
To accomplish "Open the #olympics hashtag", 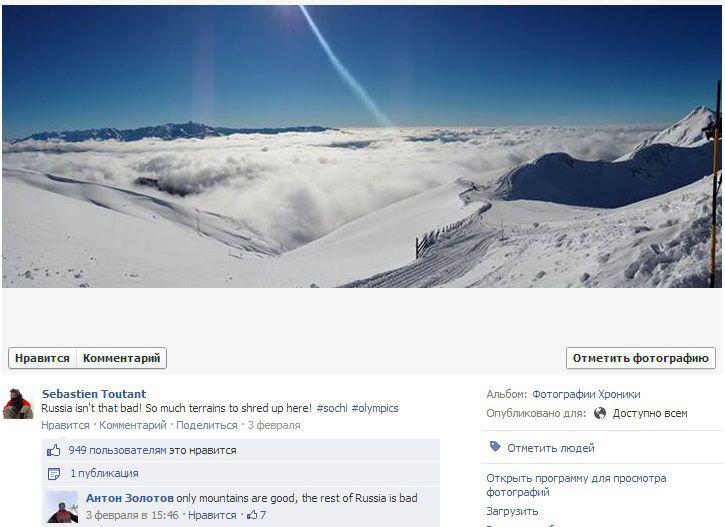I will pyautogui.click(x=375, y=408).
